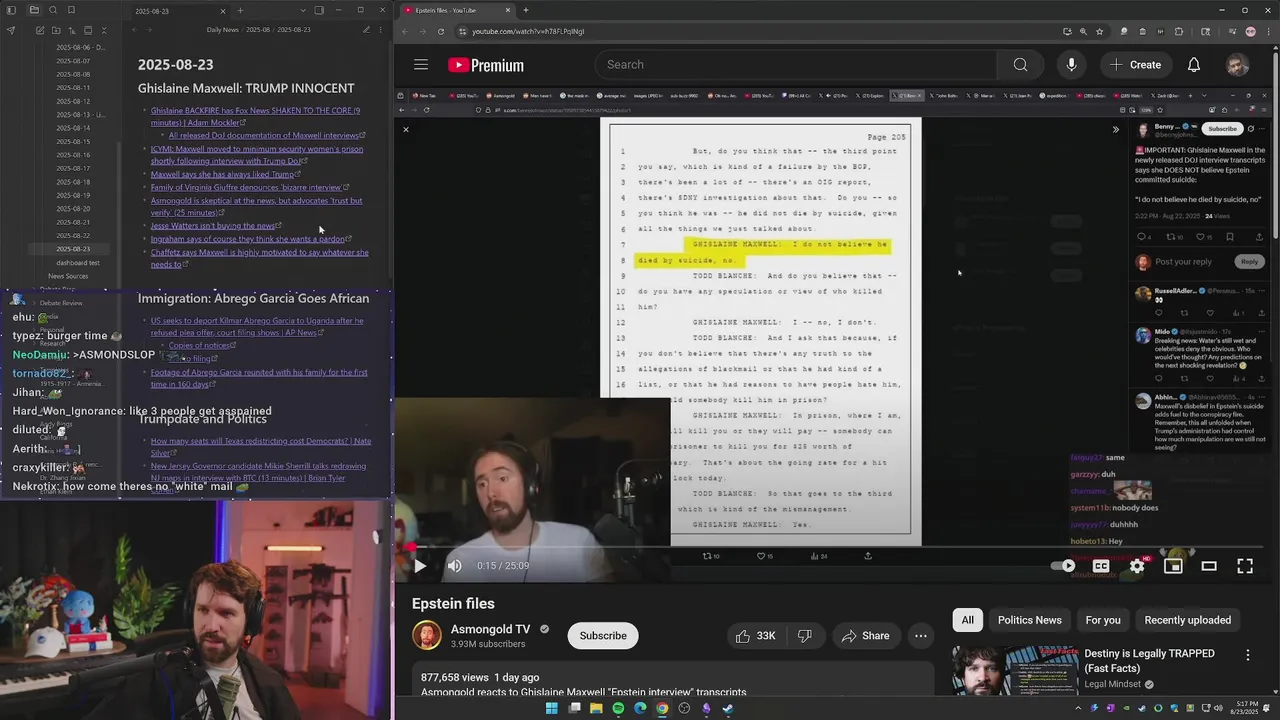
Task: Select 'Politics News' filter chip
Action: pyautogui.click(x=1029, y=620)
